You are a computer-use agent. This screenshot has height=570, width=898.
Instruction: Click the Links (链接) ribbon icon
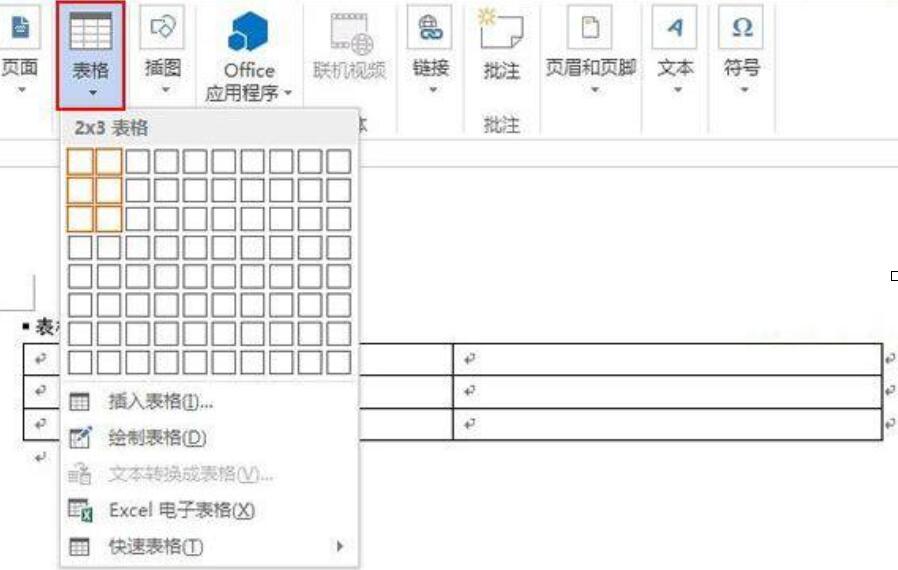430,27
